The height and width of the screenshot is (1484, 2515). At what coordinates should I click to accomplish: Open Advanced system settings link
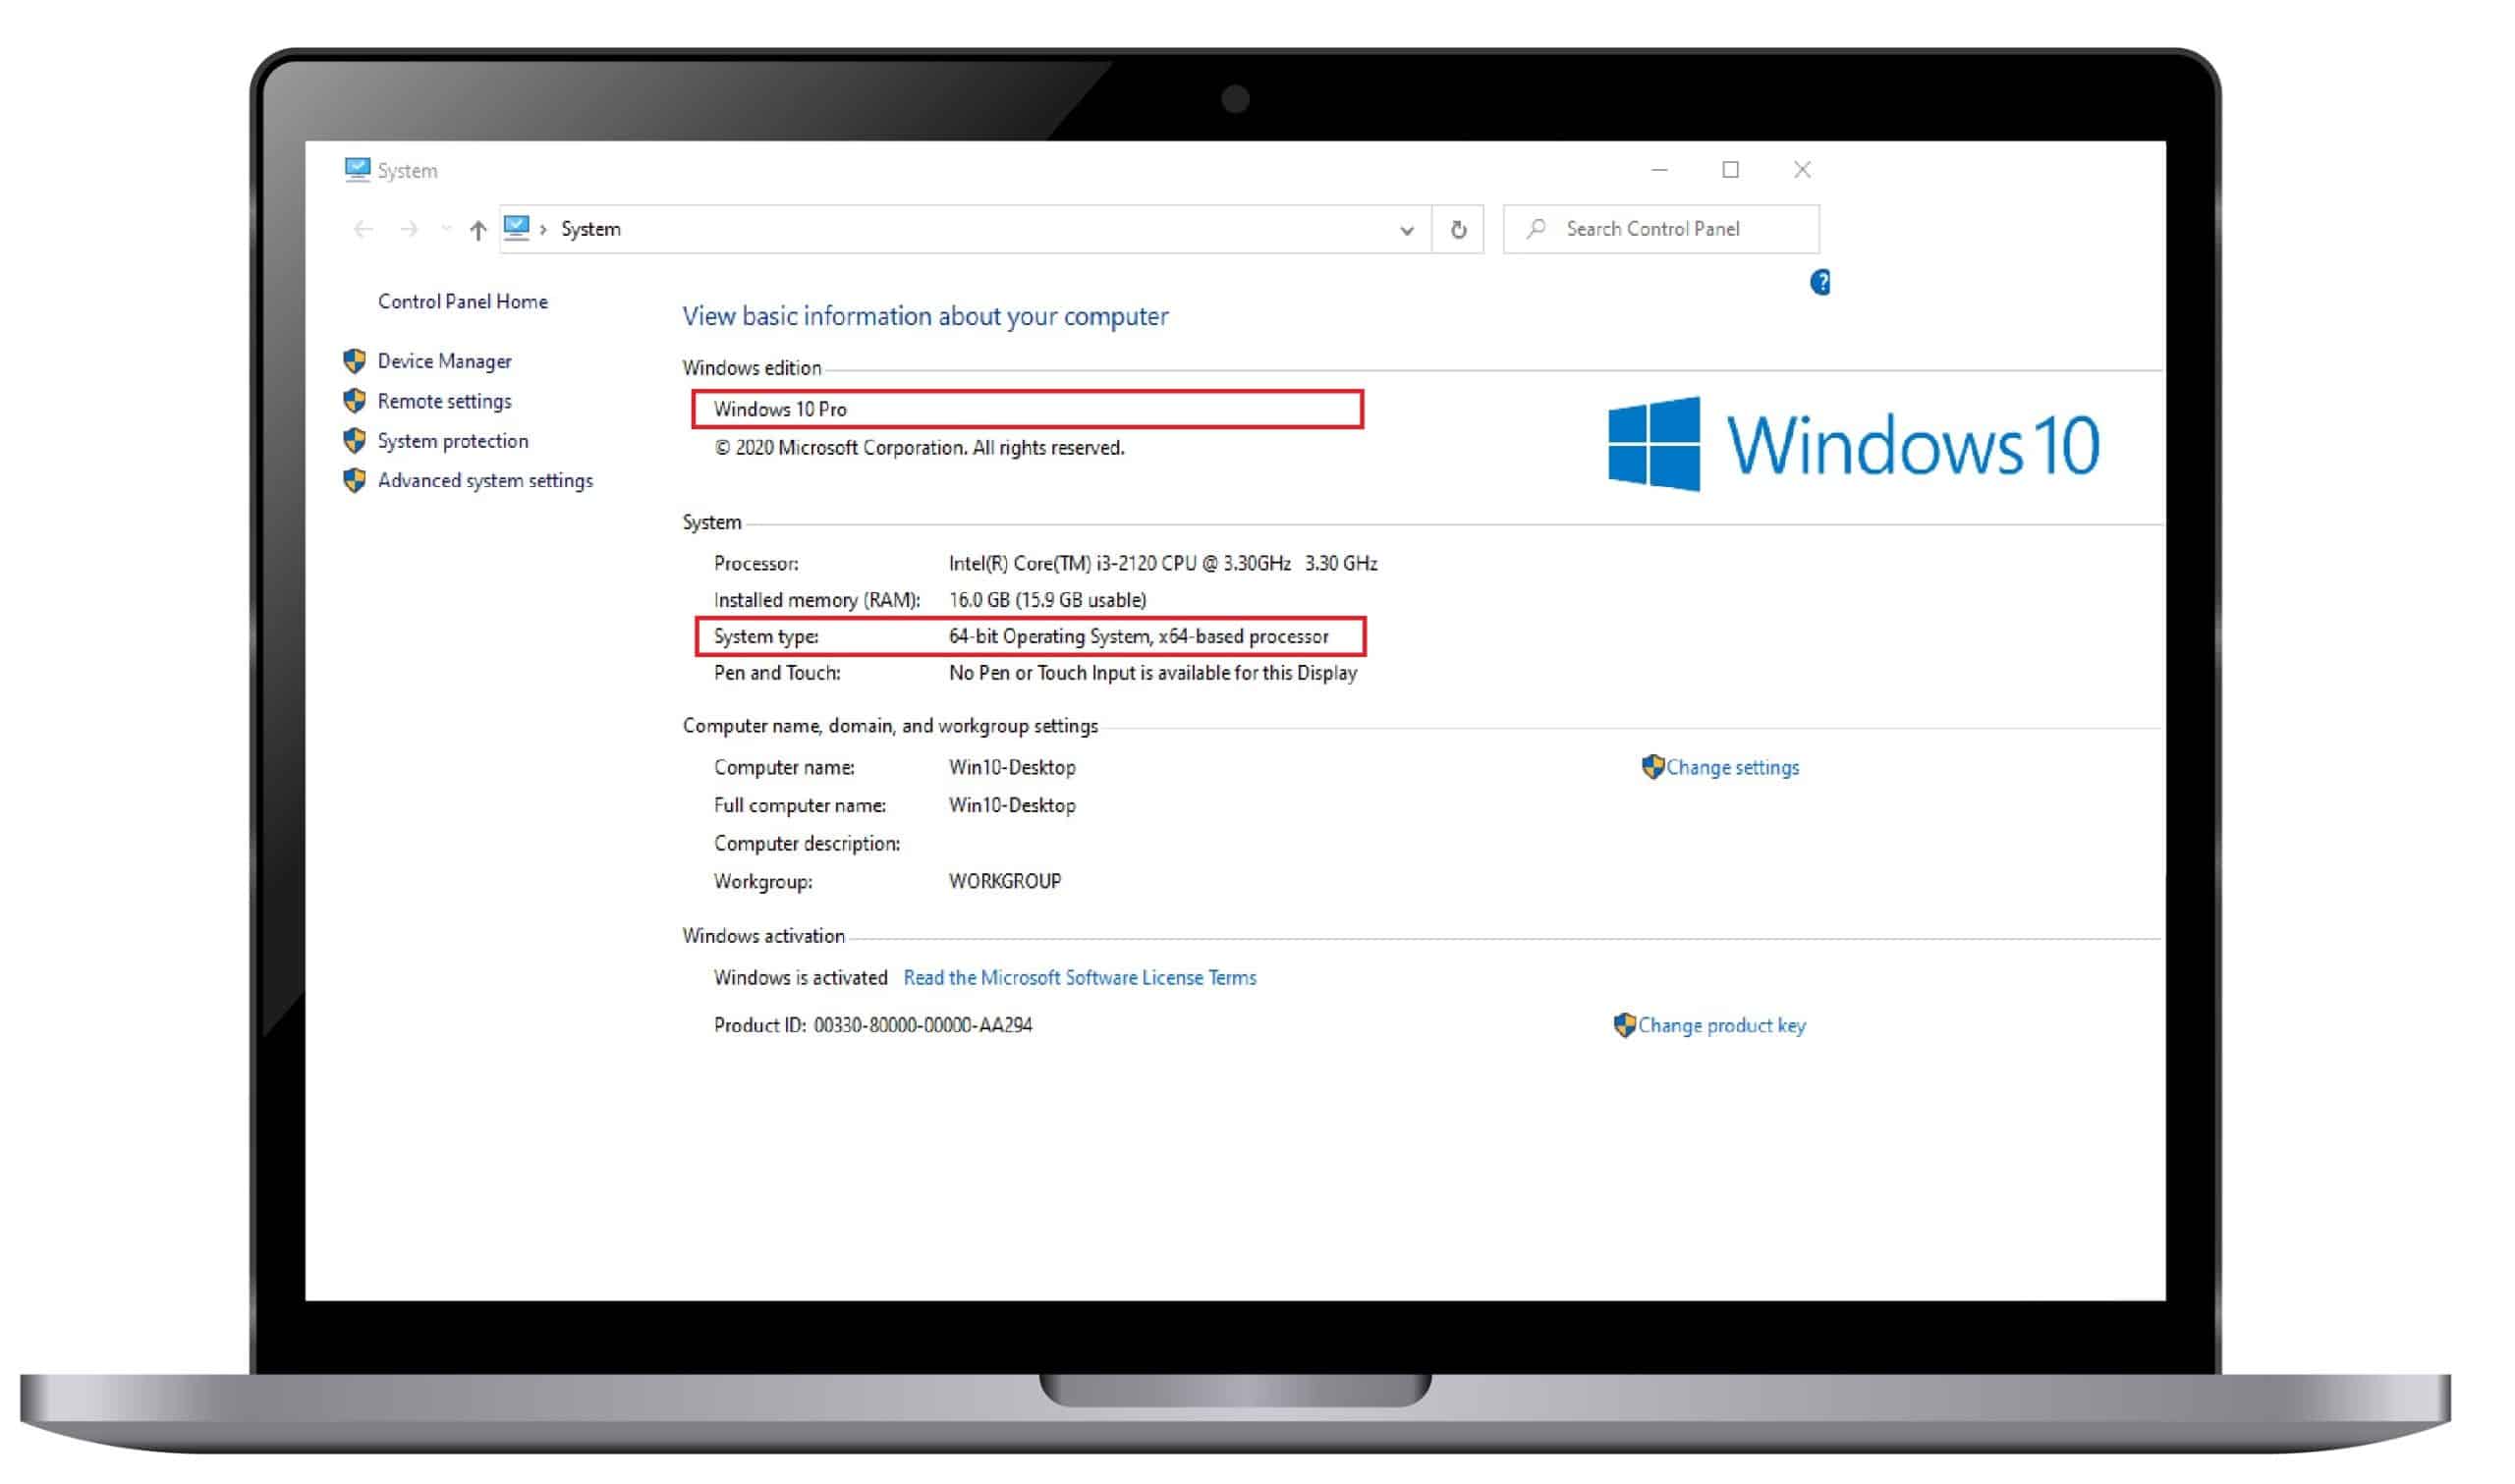point(485,481)
